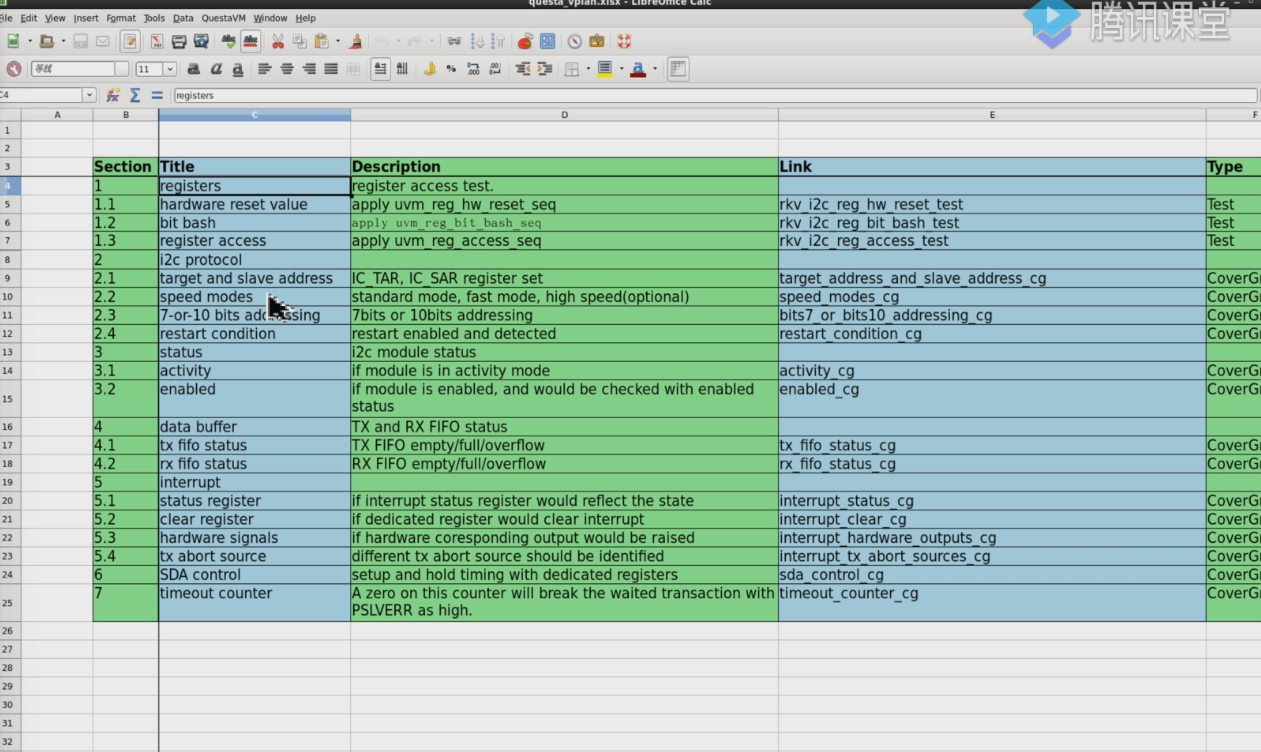Sort descending icon
The image size is (1261, 752).
tap(498, 41)
